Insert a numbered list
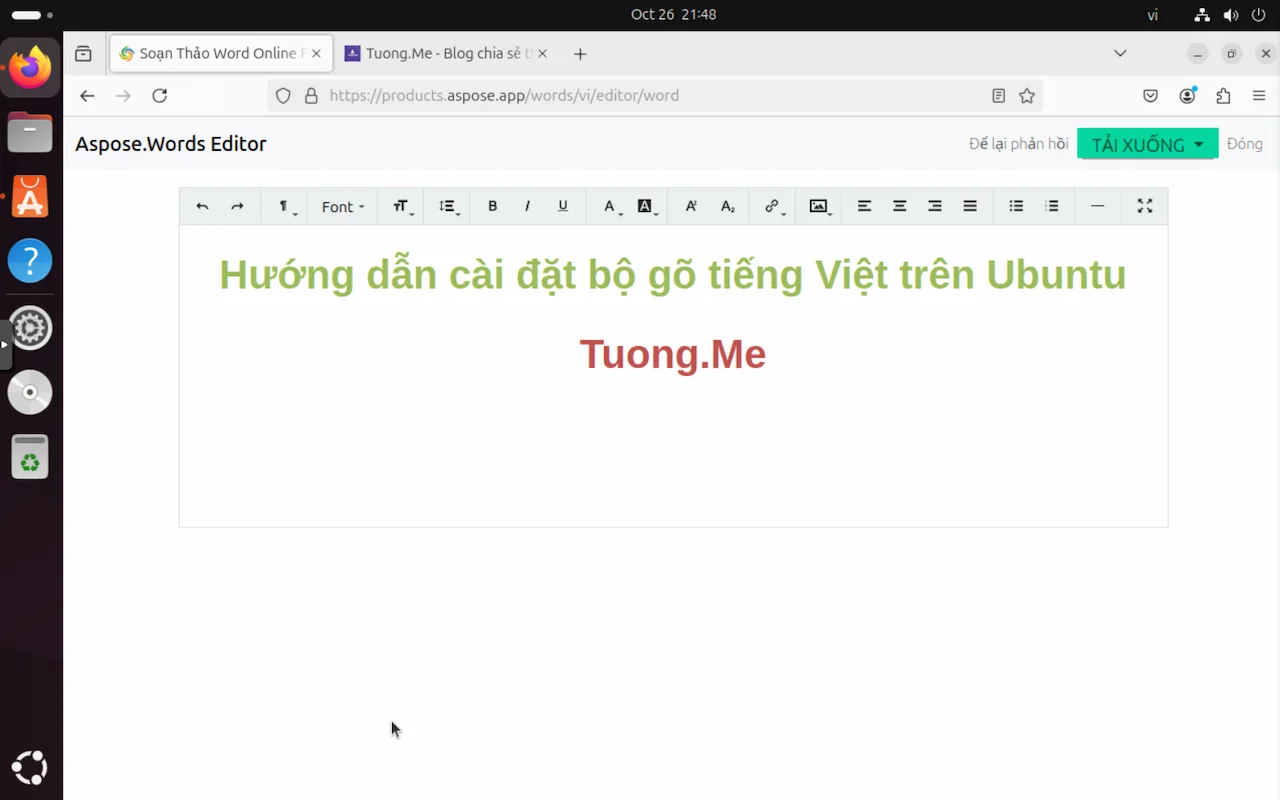This screenshot has height=800, width=1280. (1052, 206)
